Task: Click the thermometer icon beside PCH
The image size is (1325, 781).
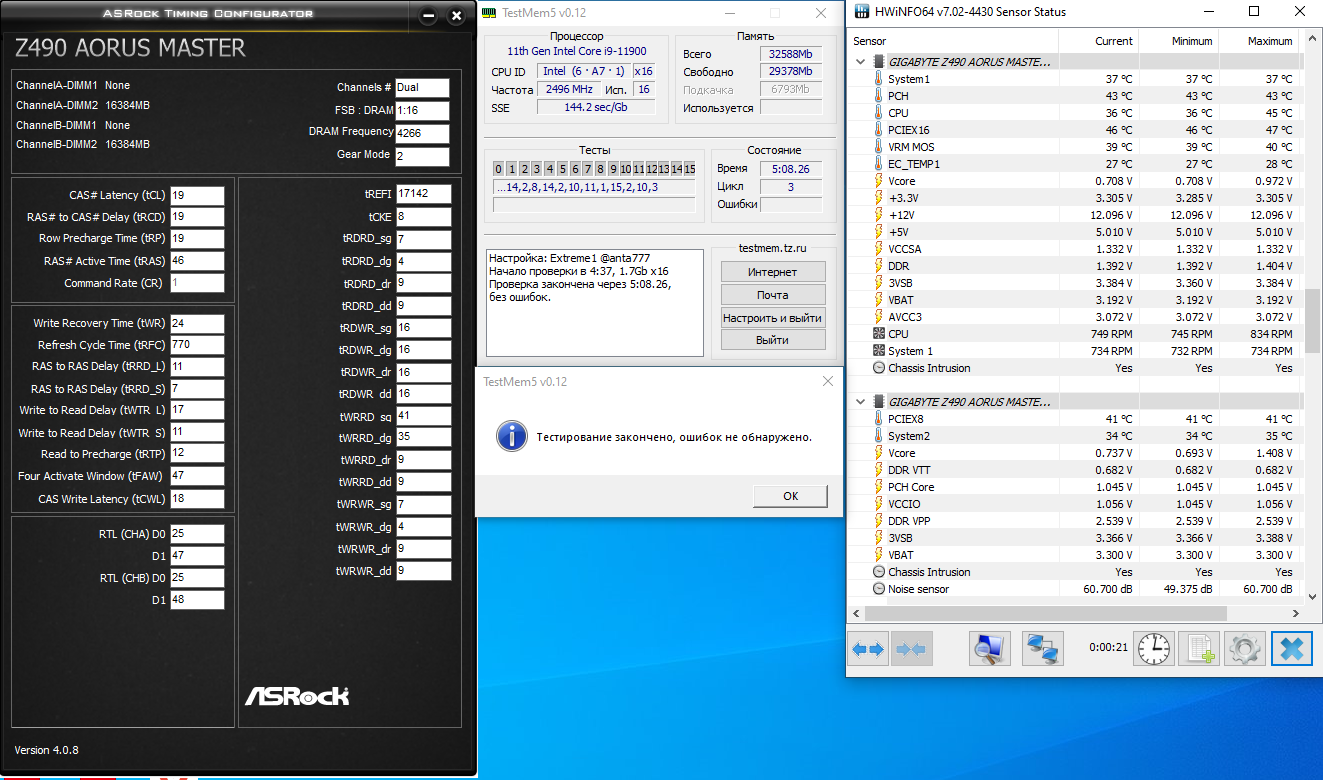Action: [x=878, y=96]
